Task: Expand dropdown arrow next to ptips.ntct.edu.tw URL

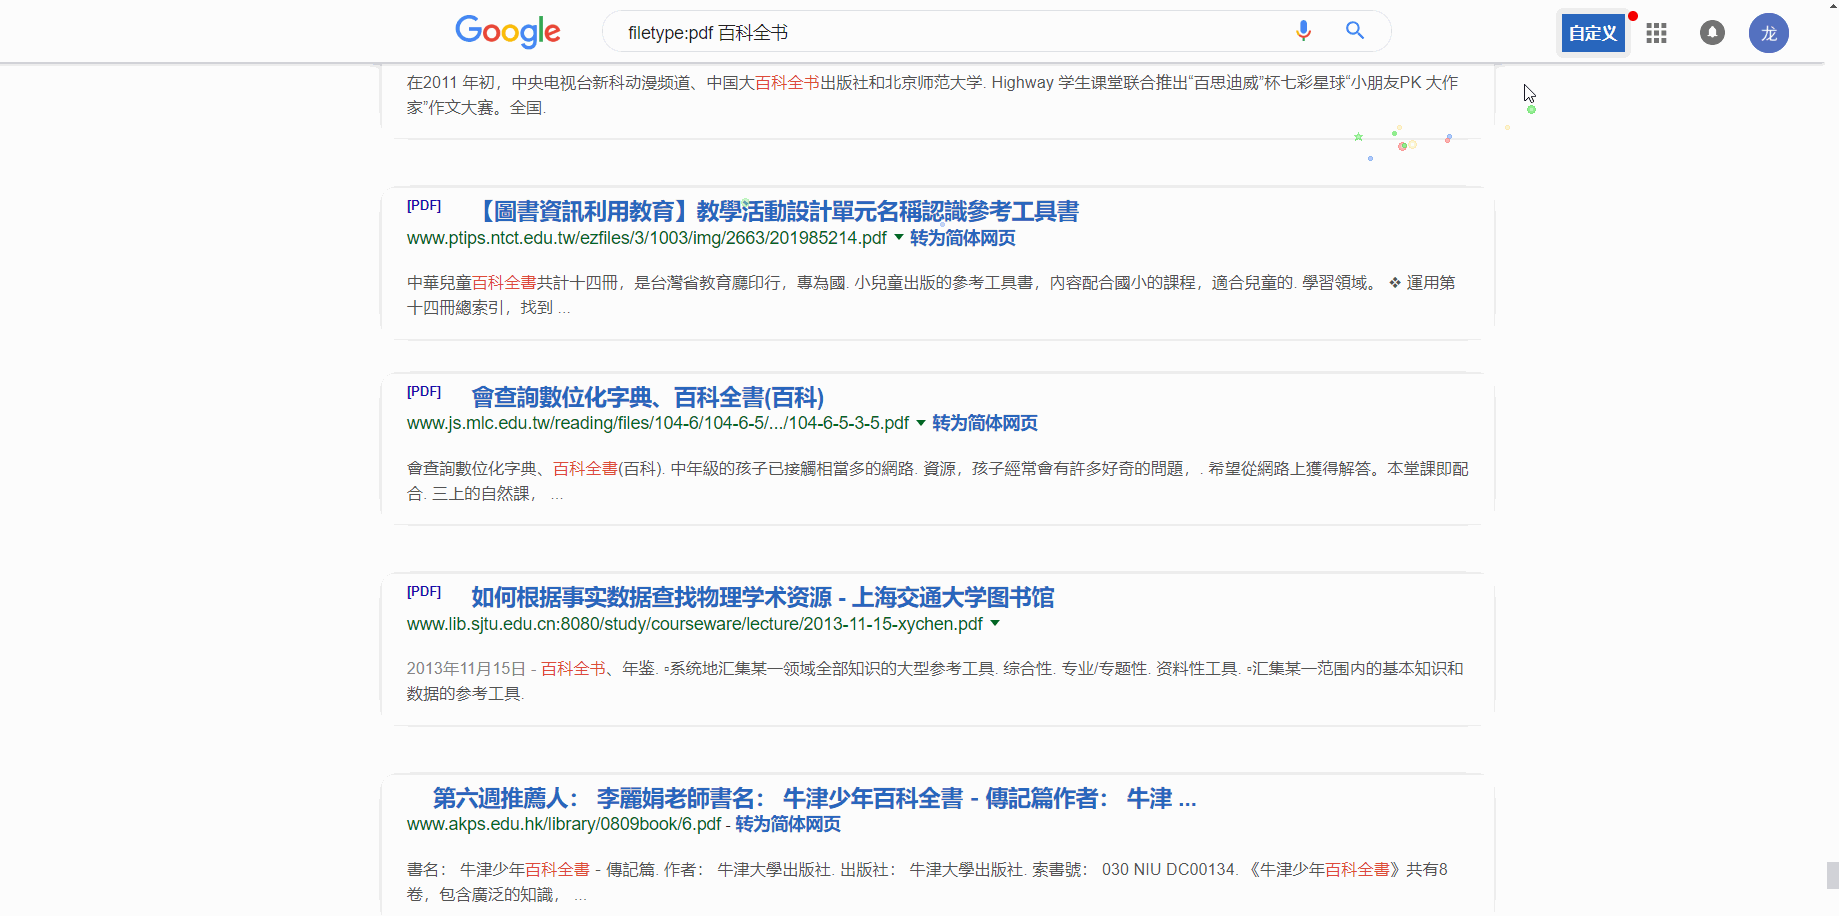Action: 898,238
